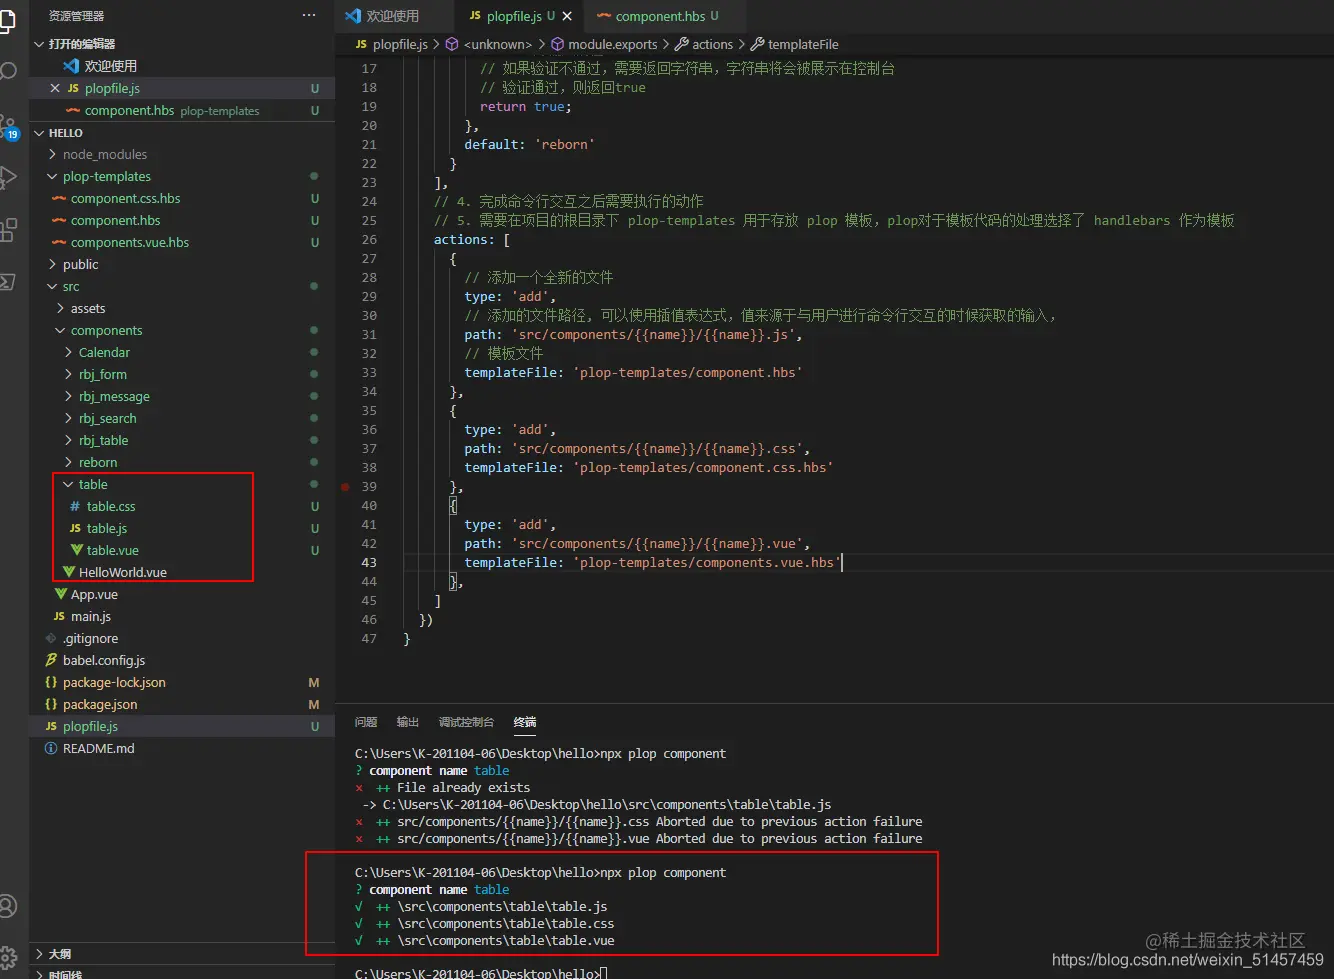Open the Explorer activity bar icon
1334x979 pixels.
tap(6, 20)
